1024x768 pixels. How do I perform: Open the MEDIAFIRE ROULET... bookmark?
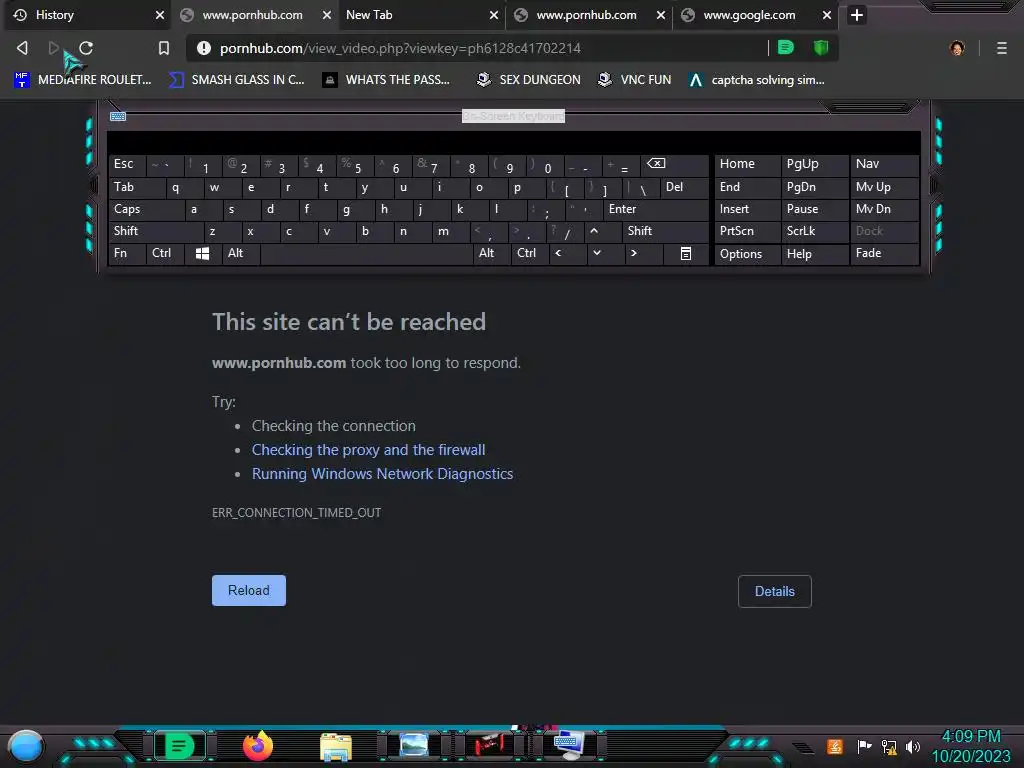coord(83,80)
